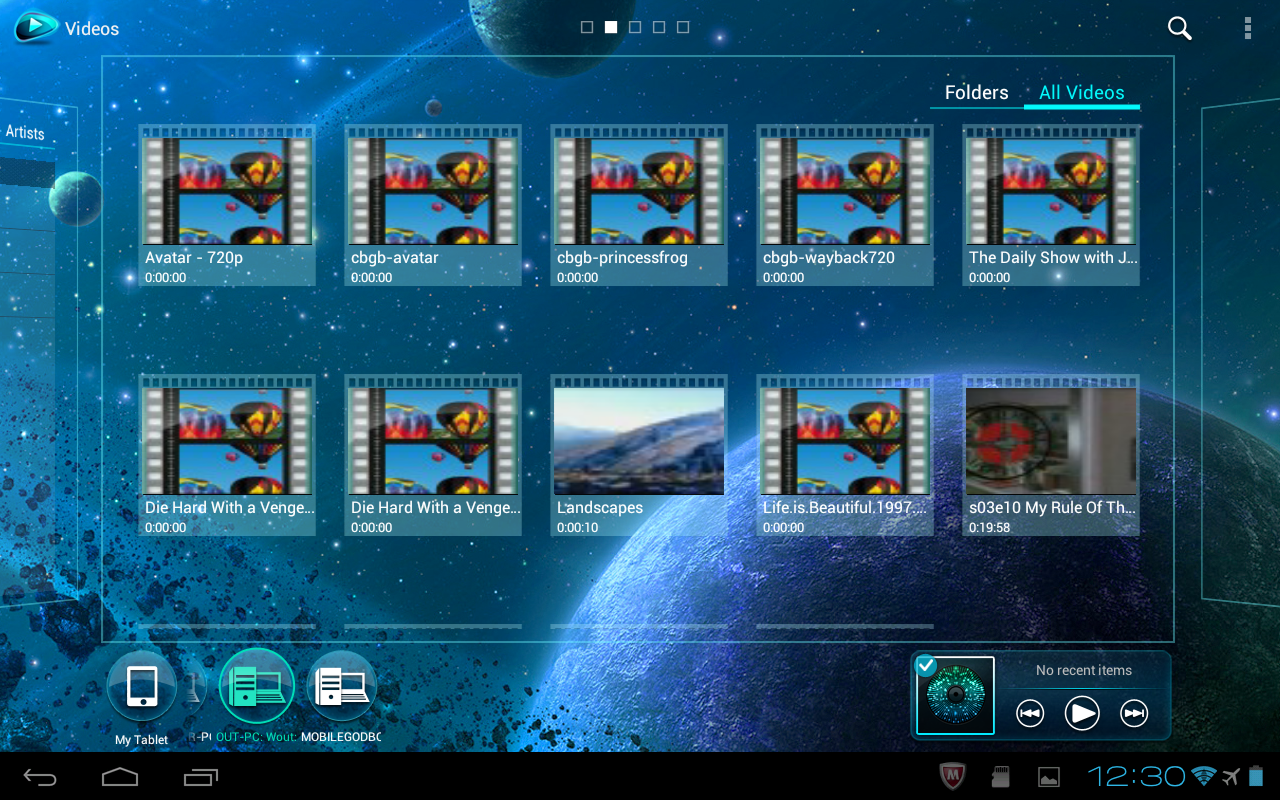Tap the battery status icon
This screenshot has width=1280, height=800.
pyautogui.click(x=1257, y=776)
